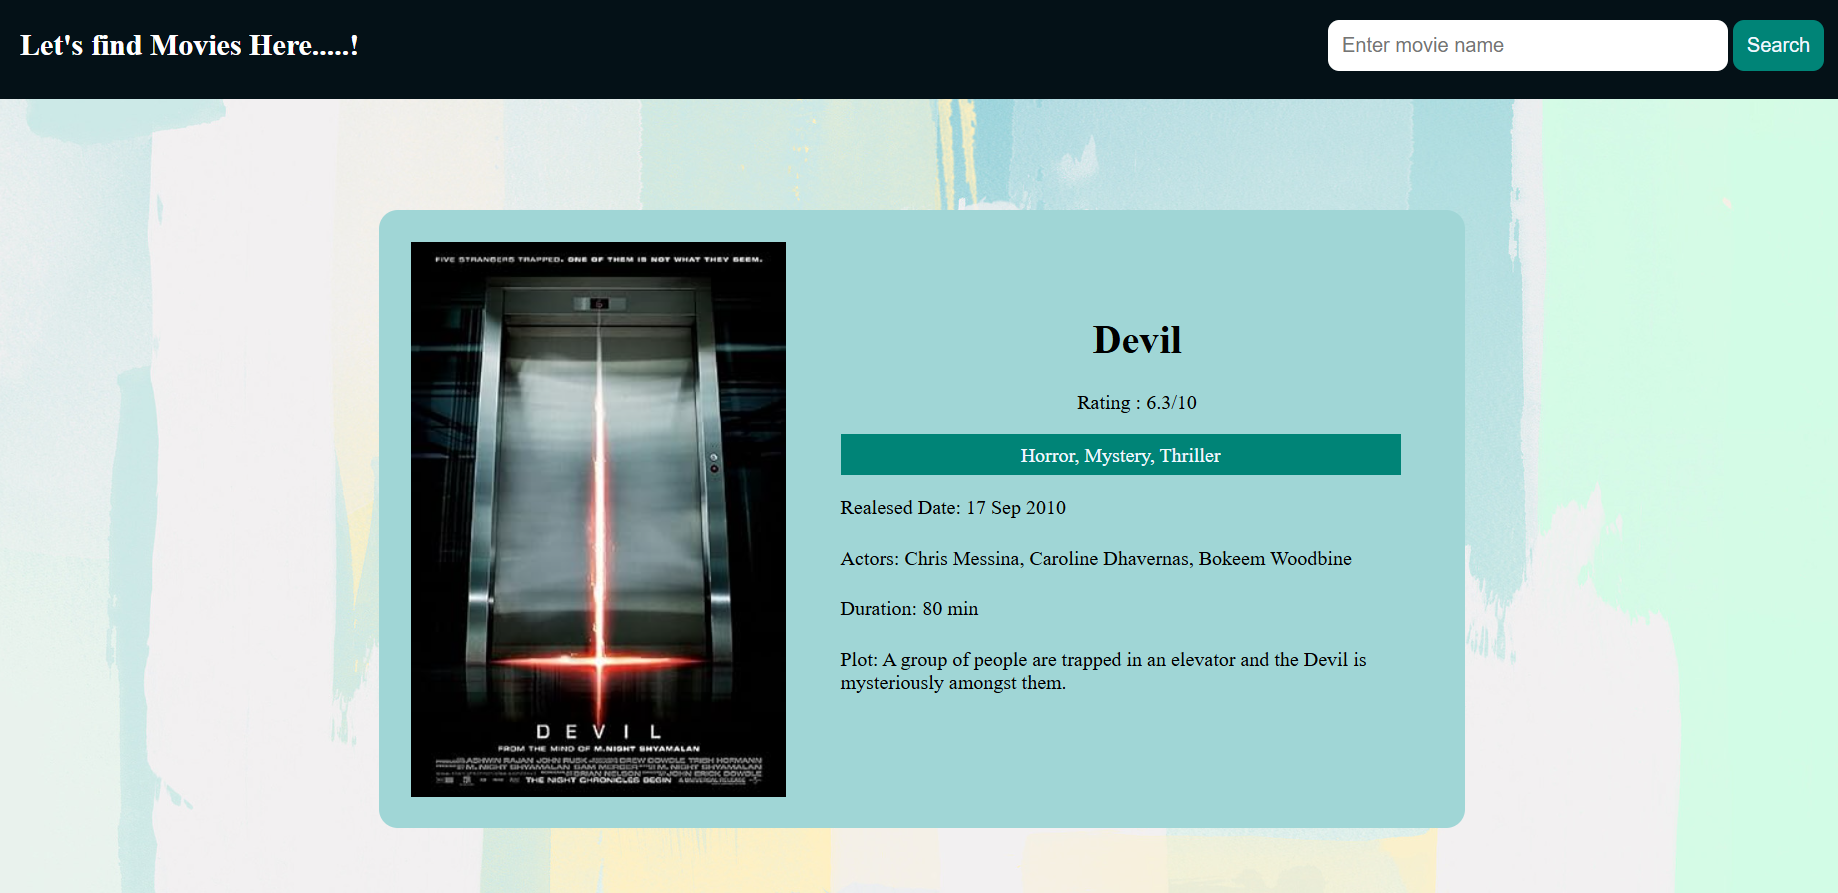
Task: Open the Devil movie poster image
Action: 598,519
